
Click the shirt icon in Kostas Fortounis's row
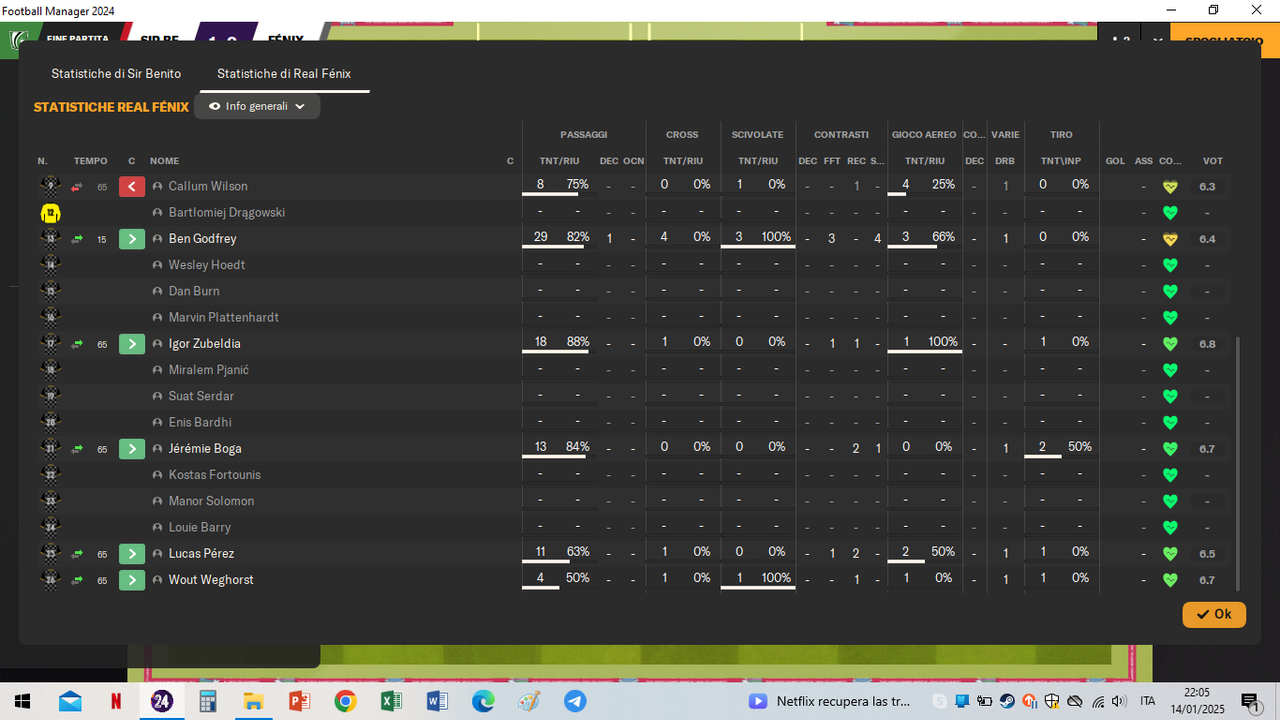[50, 475]
